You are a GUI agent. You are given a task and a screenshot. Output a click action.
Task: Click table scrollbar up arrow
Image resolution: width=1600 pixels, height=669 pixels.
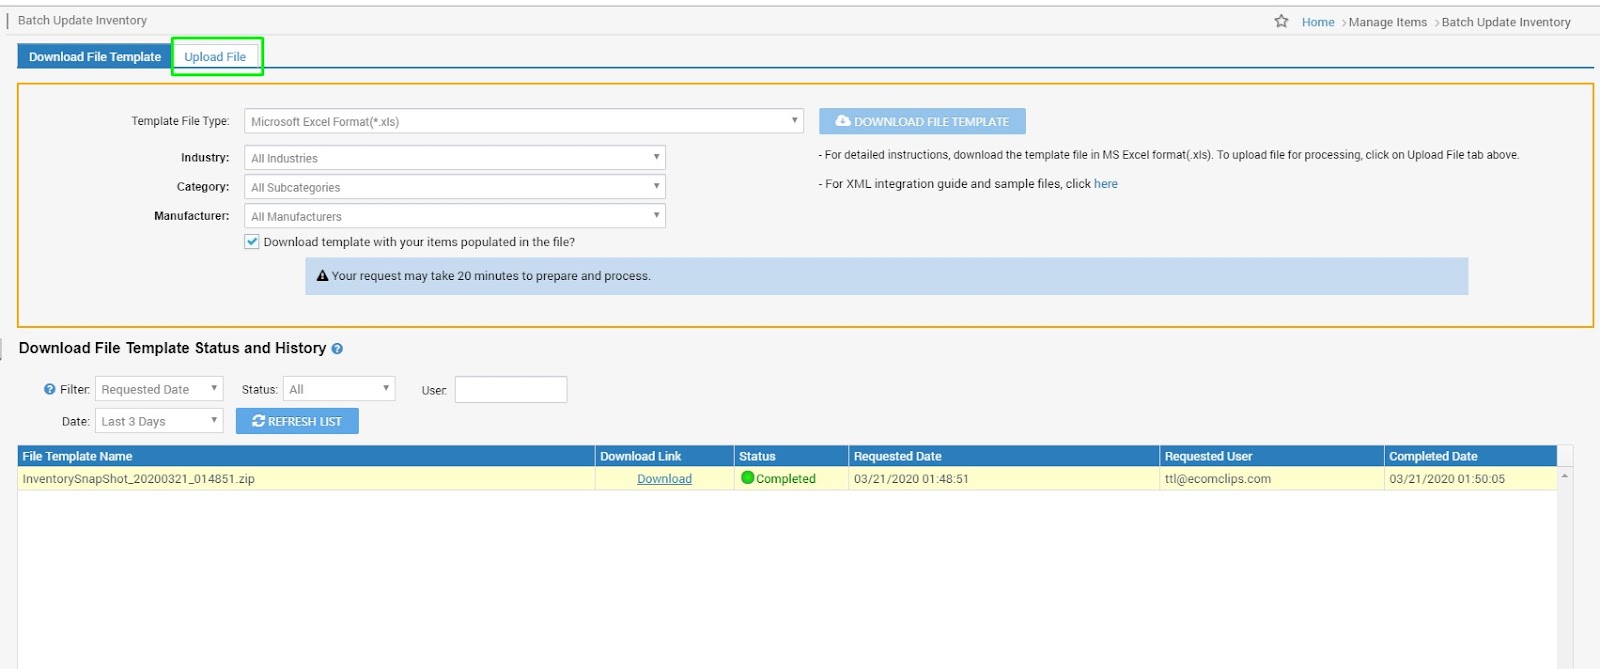(x=1565, y=476)
